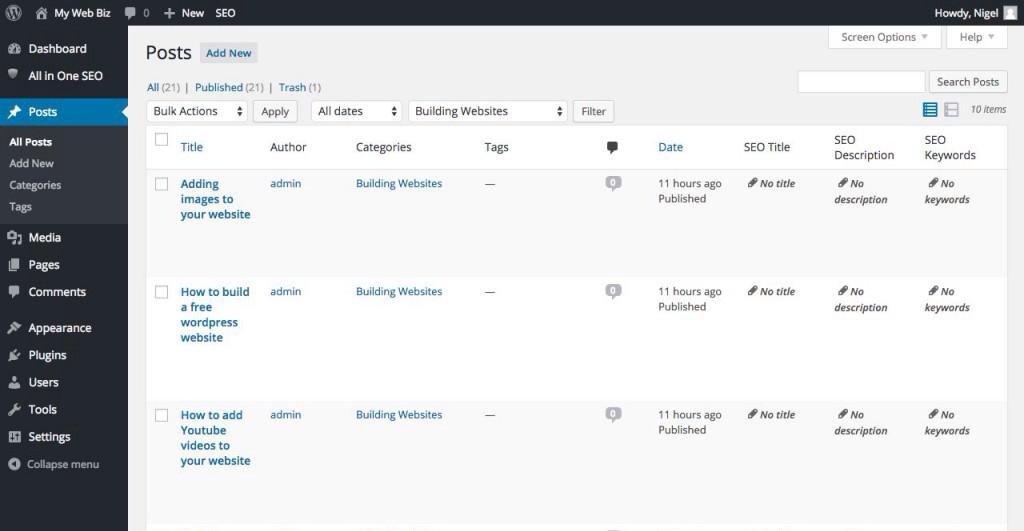Image resolution: width=1024 pixels, height=531 pixels.
Task: Sort by comments column bubble icon
Action: tap(612, 148)
